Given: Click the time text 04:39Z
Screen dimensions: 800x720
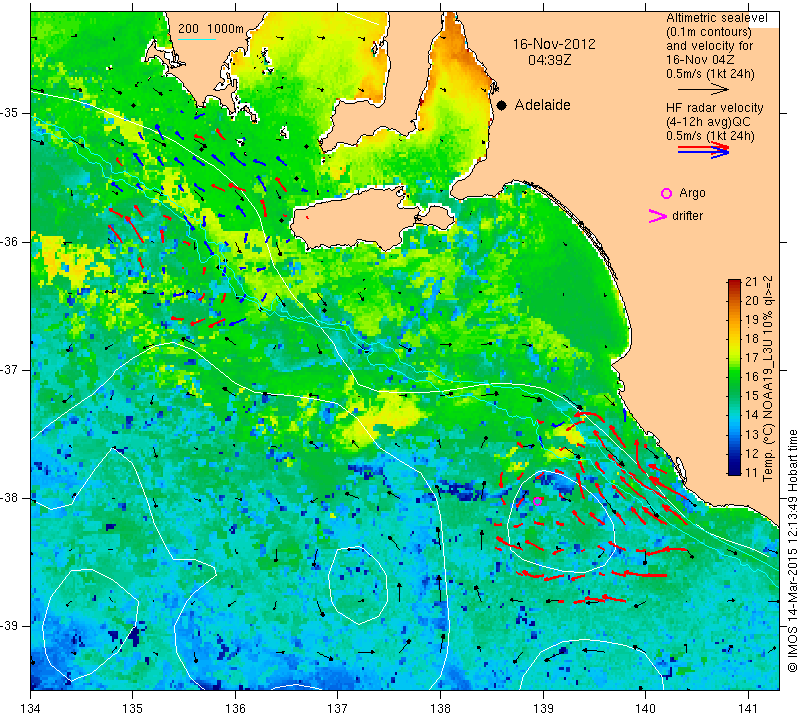Looking at the screenshot, I should 549,60.
